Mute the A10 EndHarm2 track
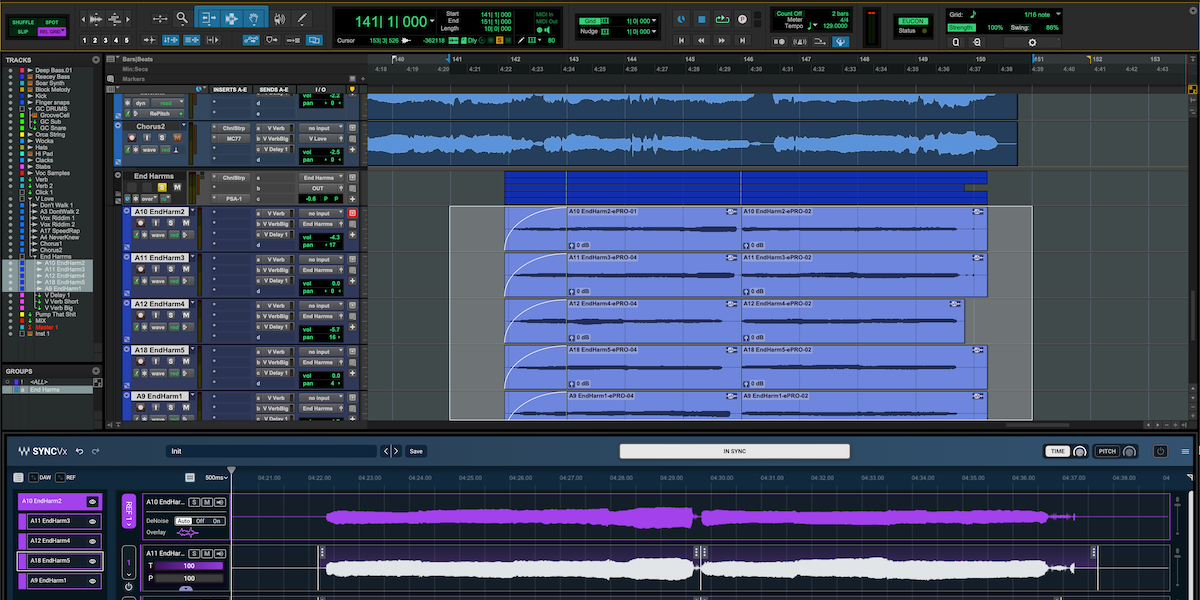1200x600 pixels. click(x=206, y=503)
